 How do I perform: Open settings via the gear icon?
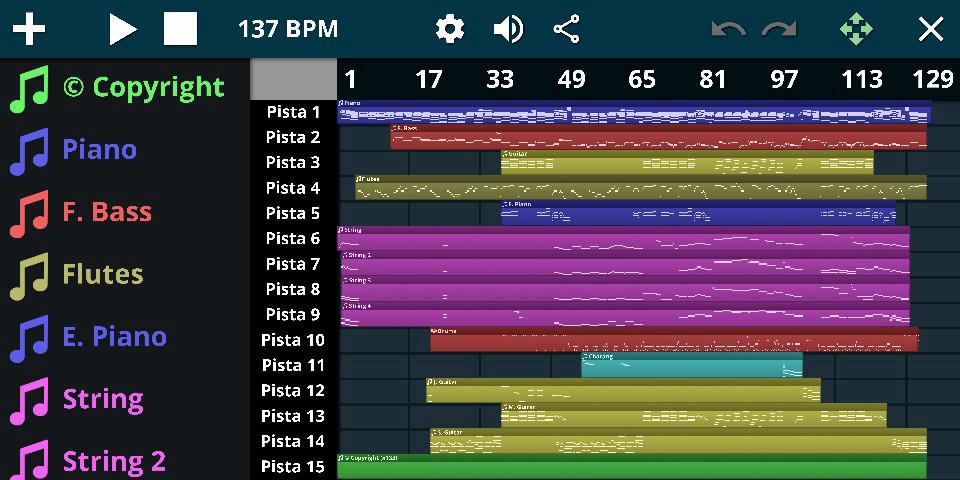450,29
